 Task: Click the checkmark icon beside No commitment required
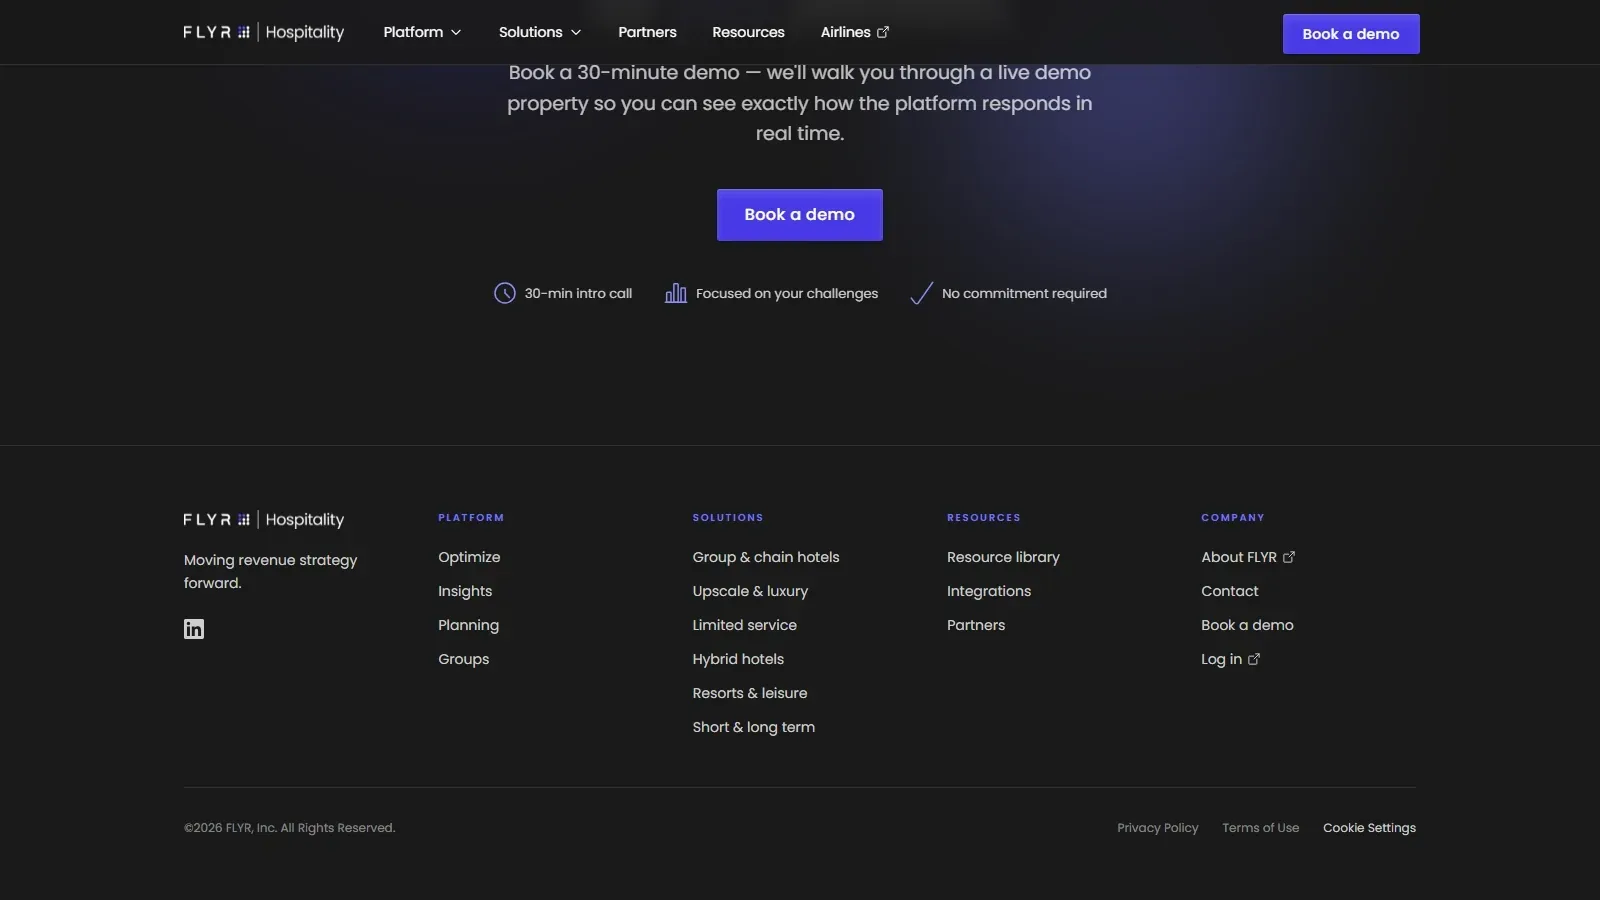coord(922,293)
